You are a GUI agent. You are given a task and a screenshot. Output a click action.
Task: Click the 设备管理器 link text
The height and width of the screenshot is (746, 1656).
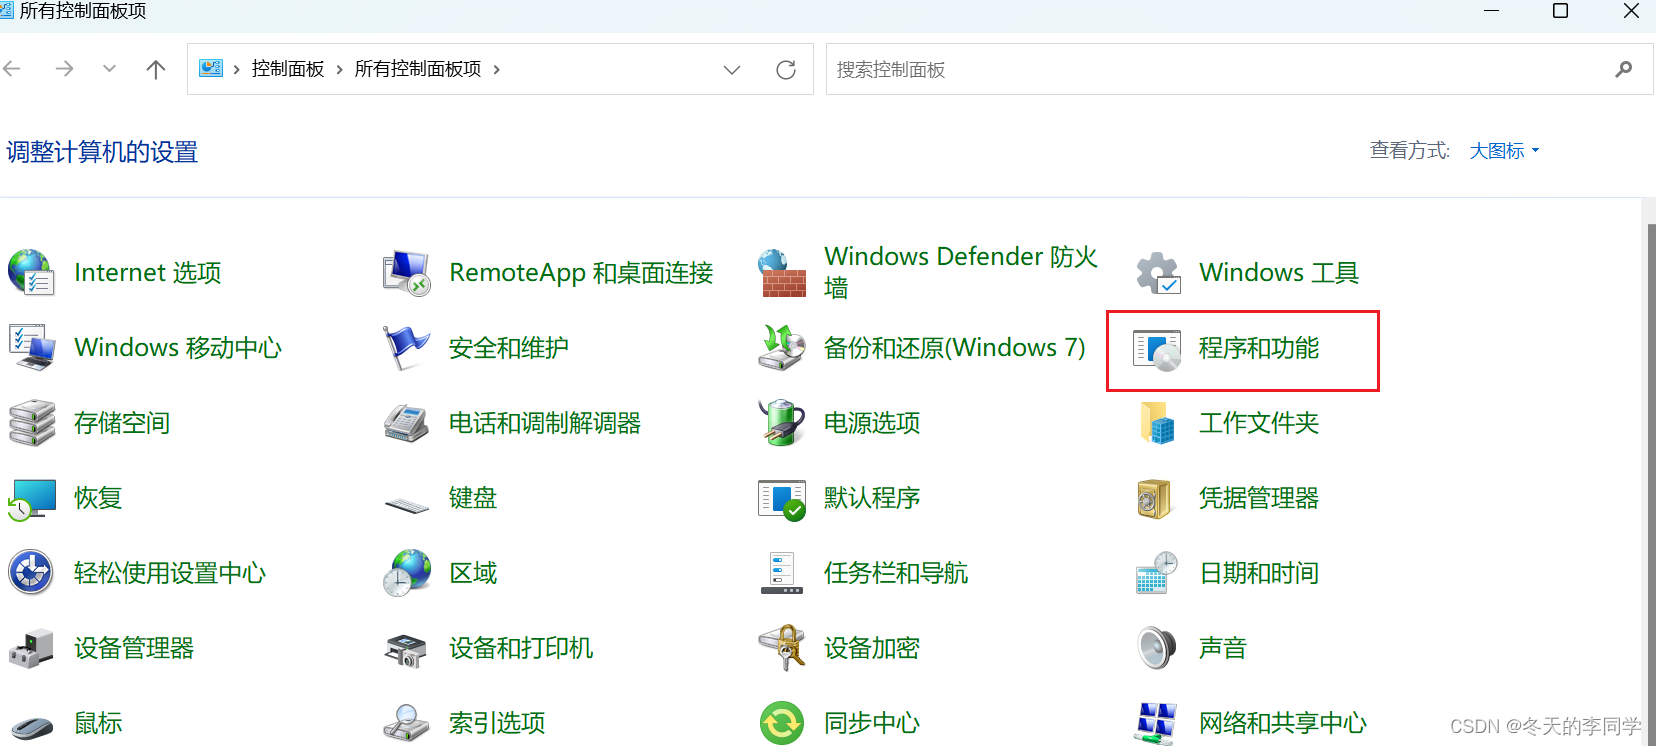134,648
